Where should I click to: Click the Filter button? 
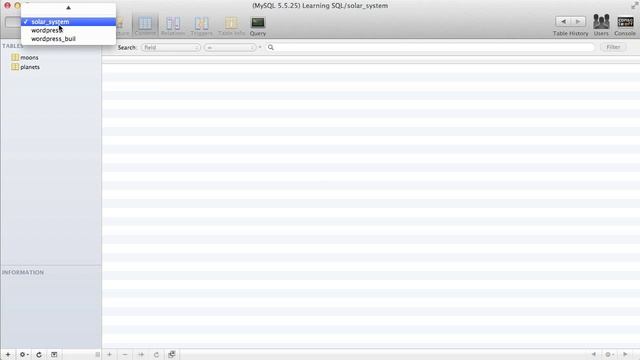pyautogui.click(x=613, y=47)
